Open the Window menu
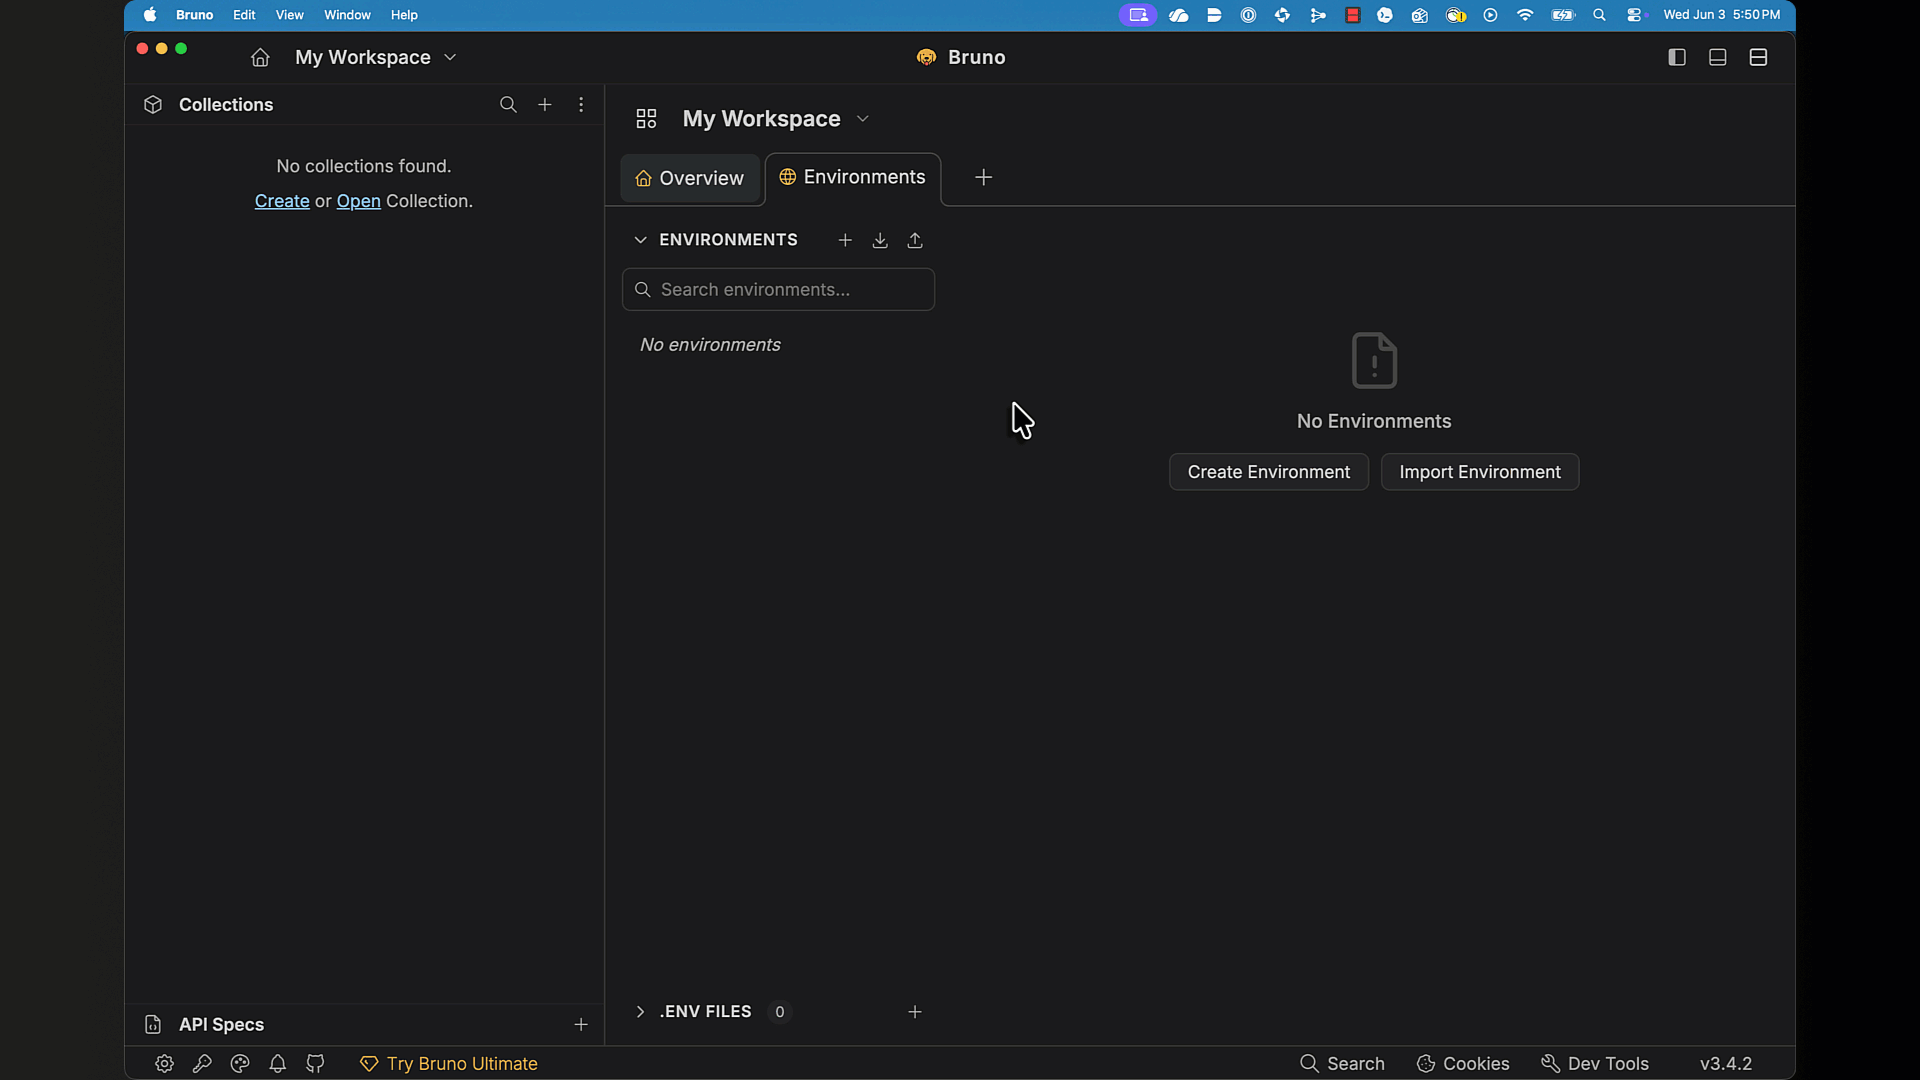Viewport: 1920px width, 1080px height. point(347,15)
